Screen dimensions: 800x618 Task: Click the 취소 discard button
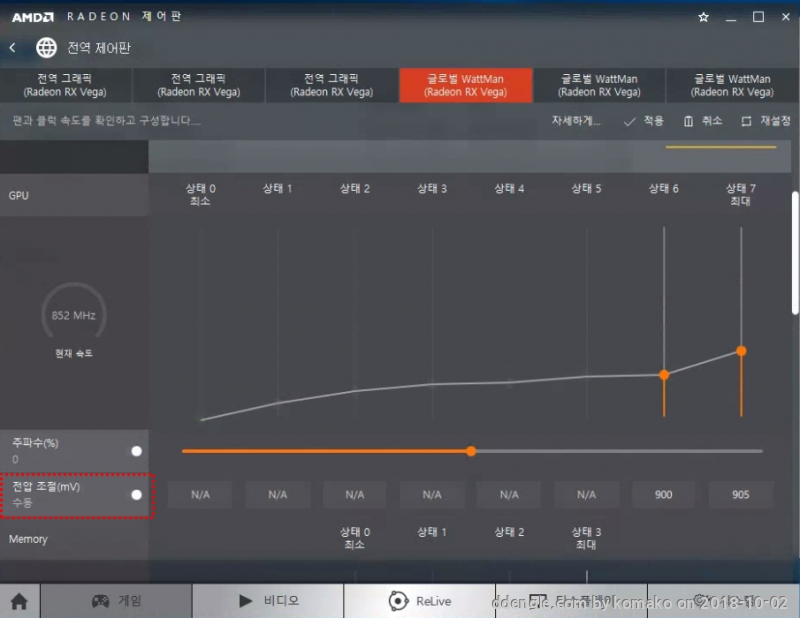tap(703, 121)
